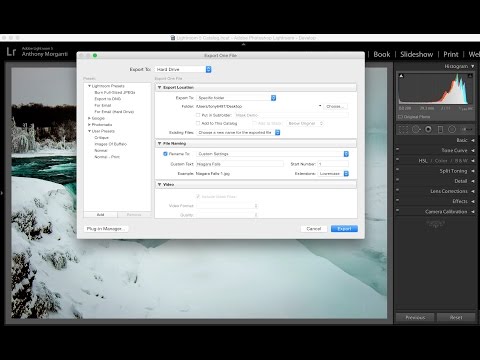The width and height of the screenshot is (480, 360).
Task: Select the Radial Filter tool
Action: 452,129
